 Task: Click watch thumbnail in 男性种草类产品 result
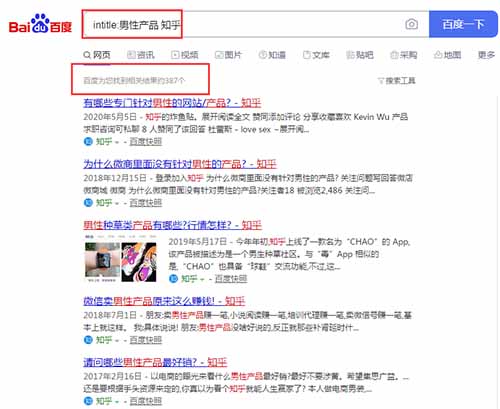pyautogui.click(x=102, y=260)
